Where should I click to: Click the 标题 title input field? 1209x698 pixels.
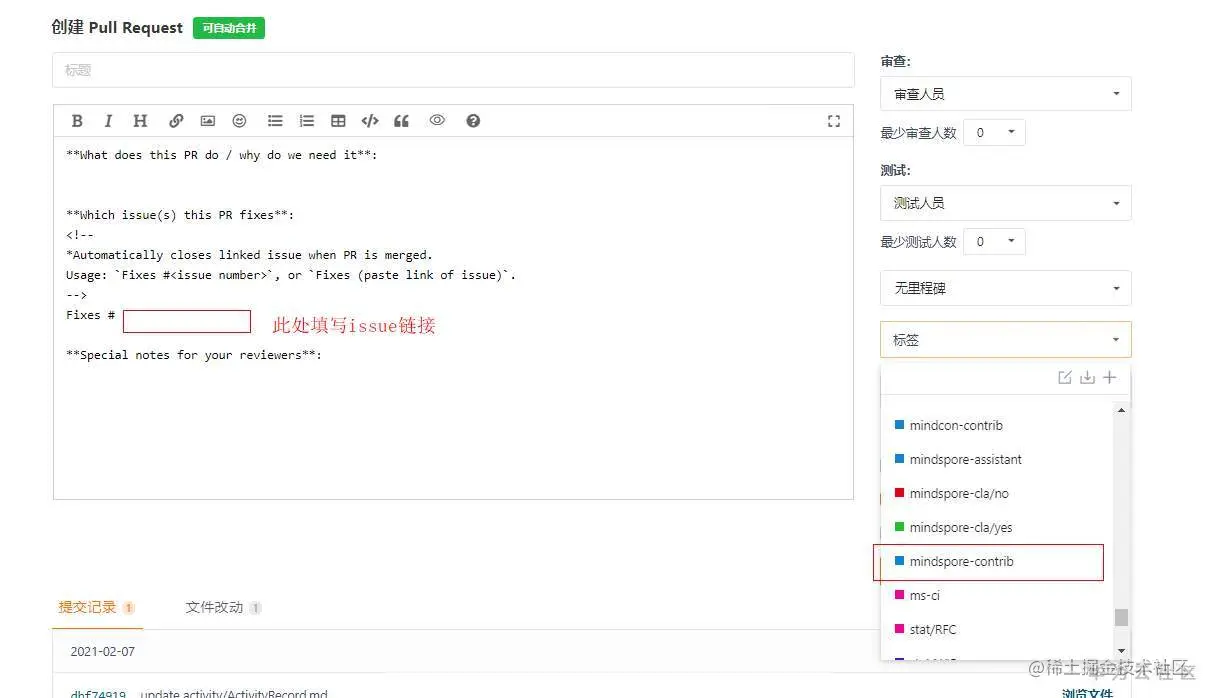click(x=453, y=70)
